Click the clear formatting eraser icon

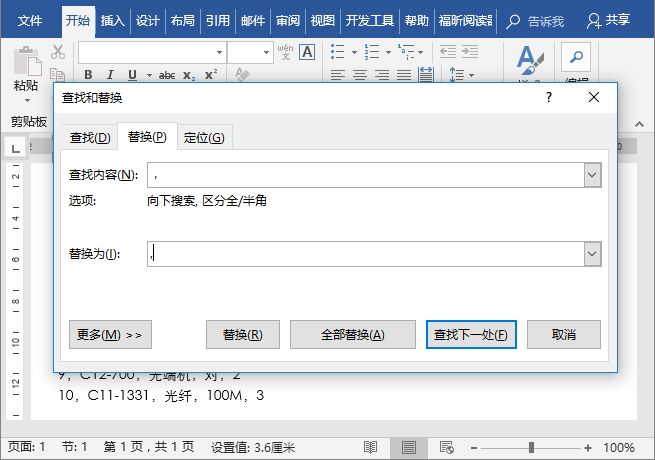point(242,74)
